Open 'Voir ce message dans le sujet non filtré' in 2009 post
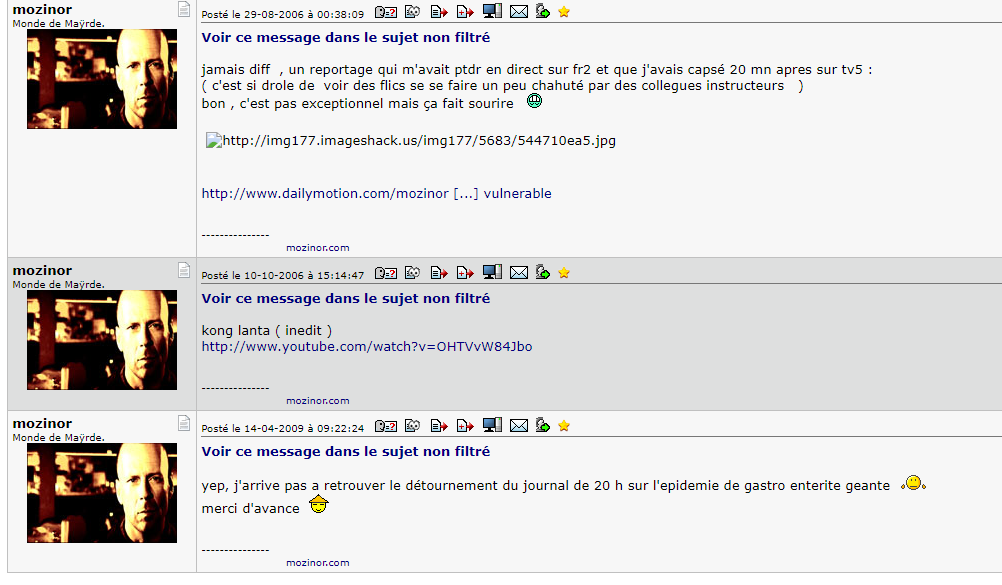This screenshot has width=1002, height=585. [346, 451]
